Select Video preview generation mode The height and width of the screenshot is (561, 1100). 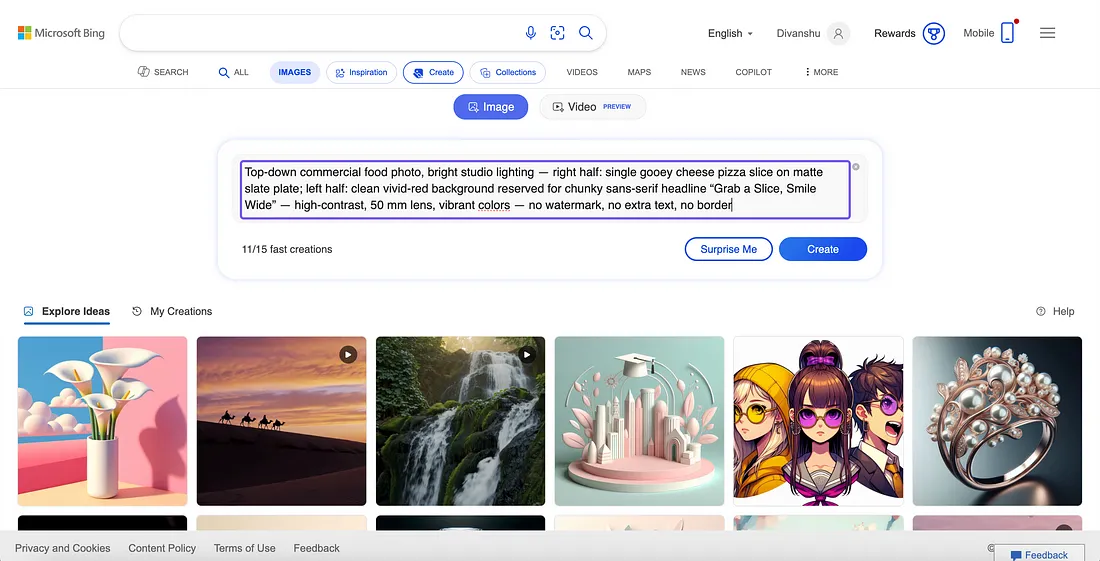[592, 107]
